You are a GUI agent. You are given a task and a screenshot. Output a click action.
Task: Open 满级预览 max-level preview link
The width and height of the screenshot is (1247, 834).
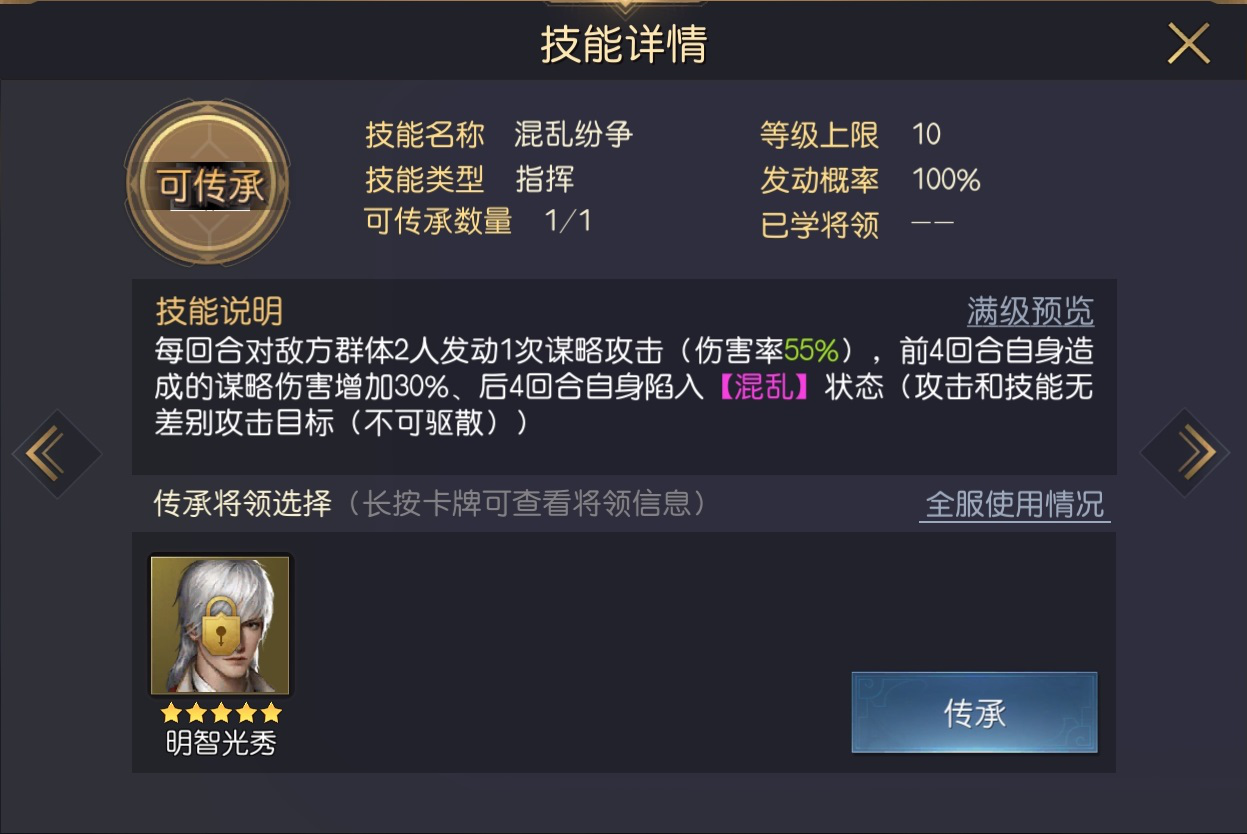point(1030,312)
